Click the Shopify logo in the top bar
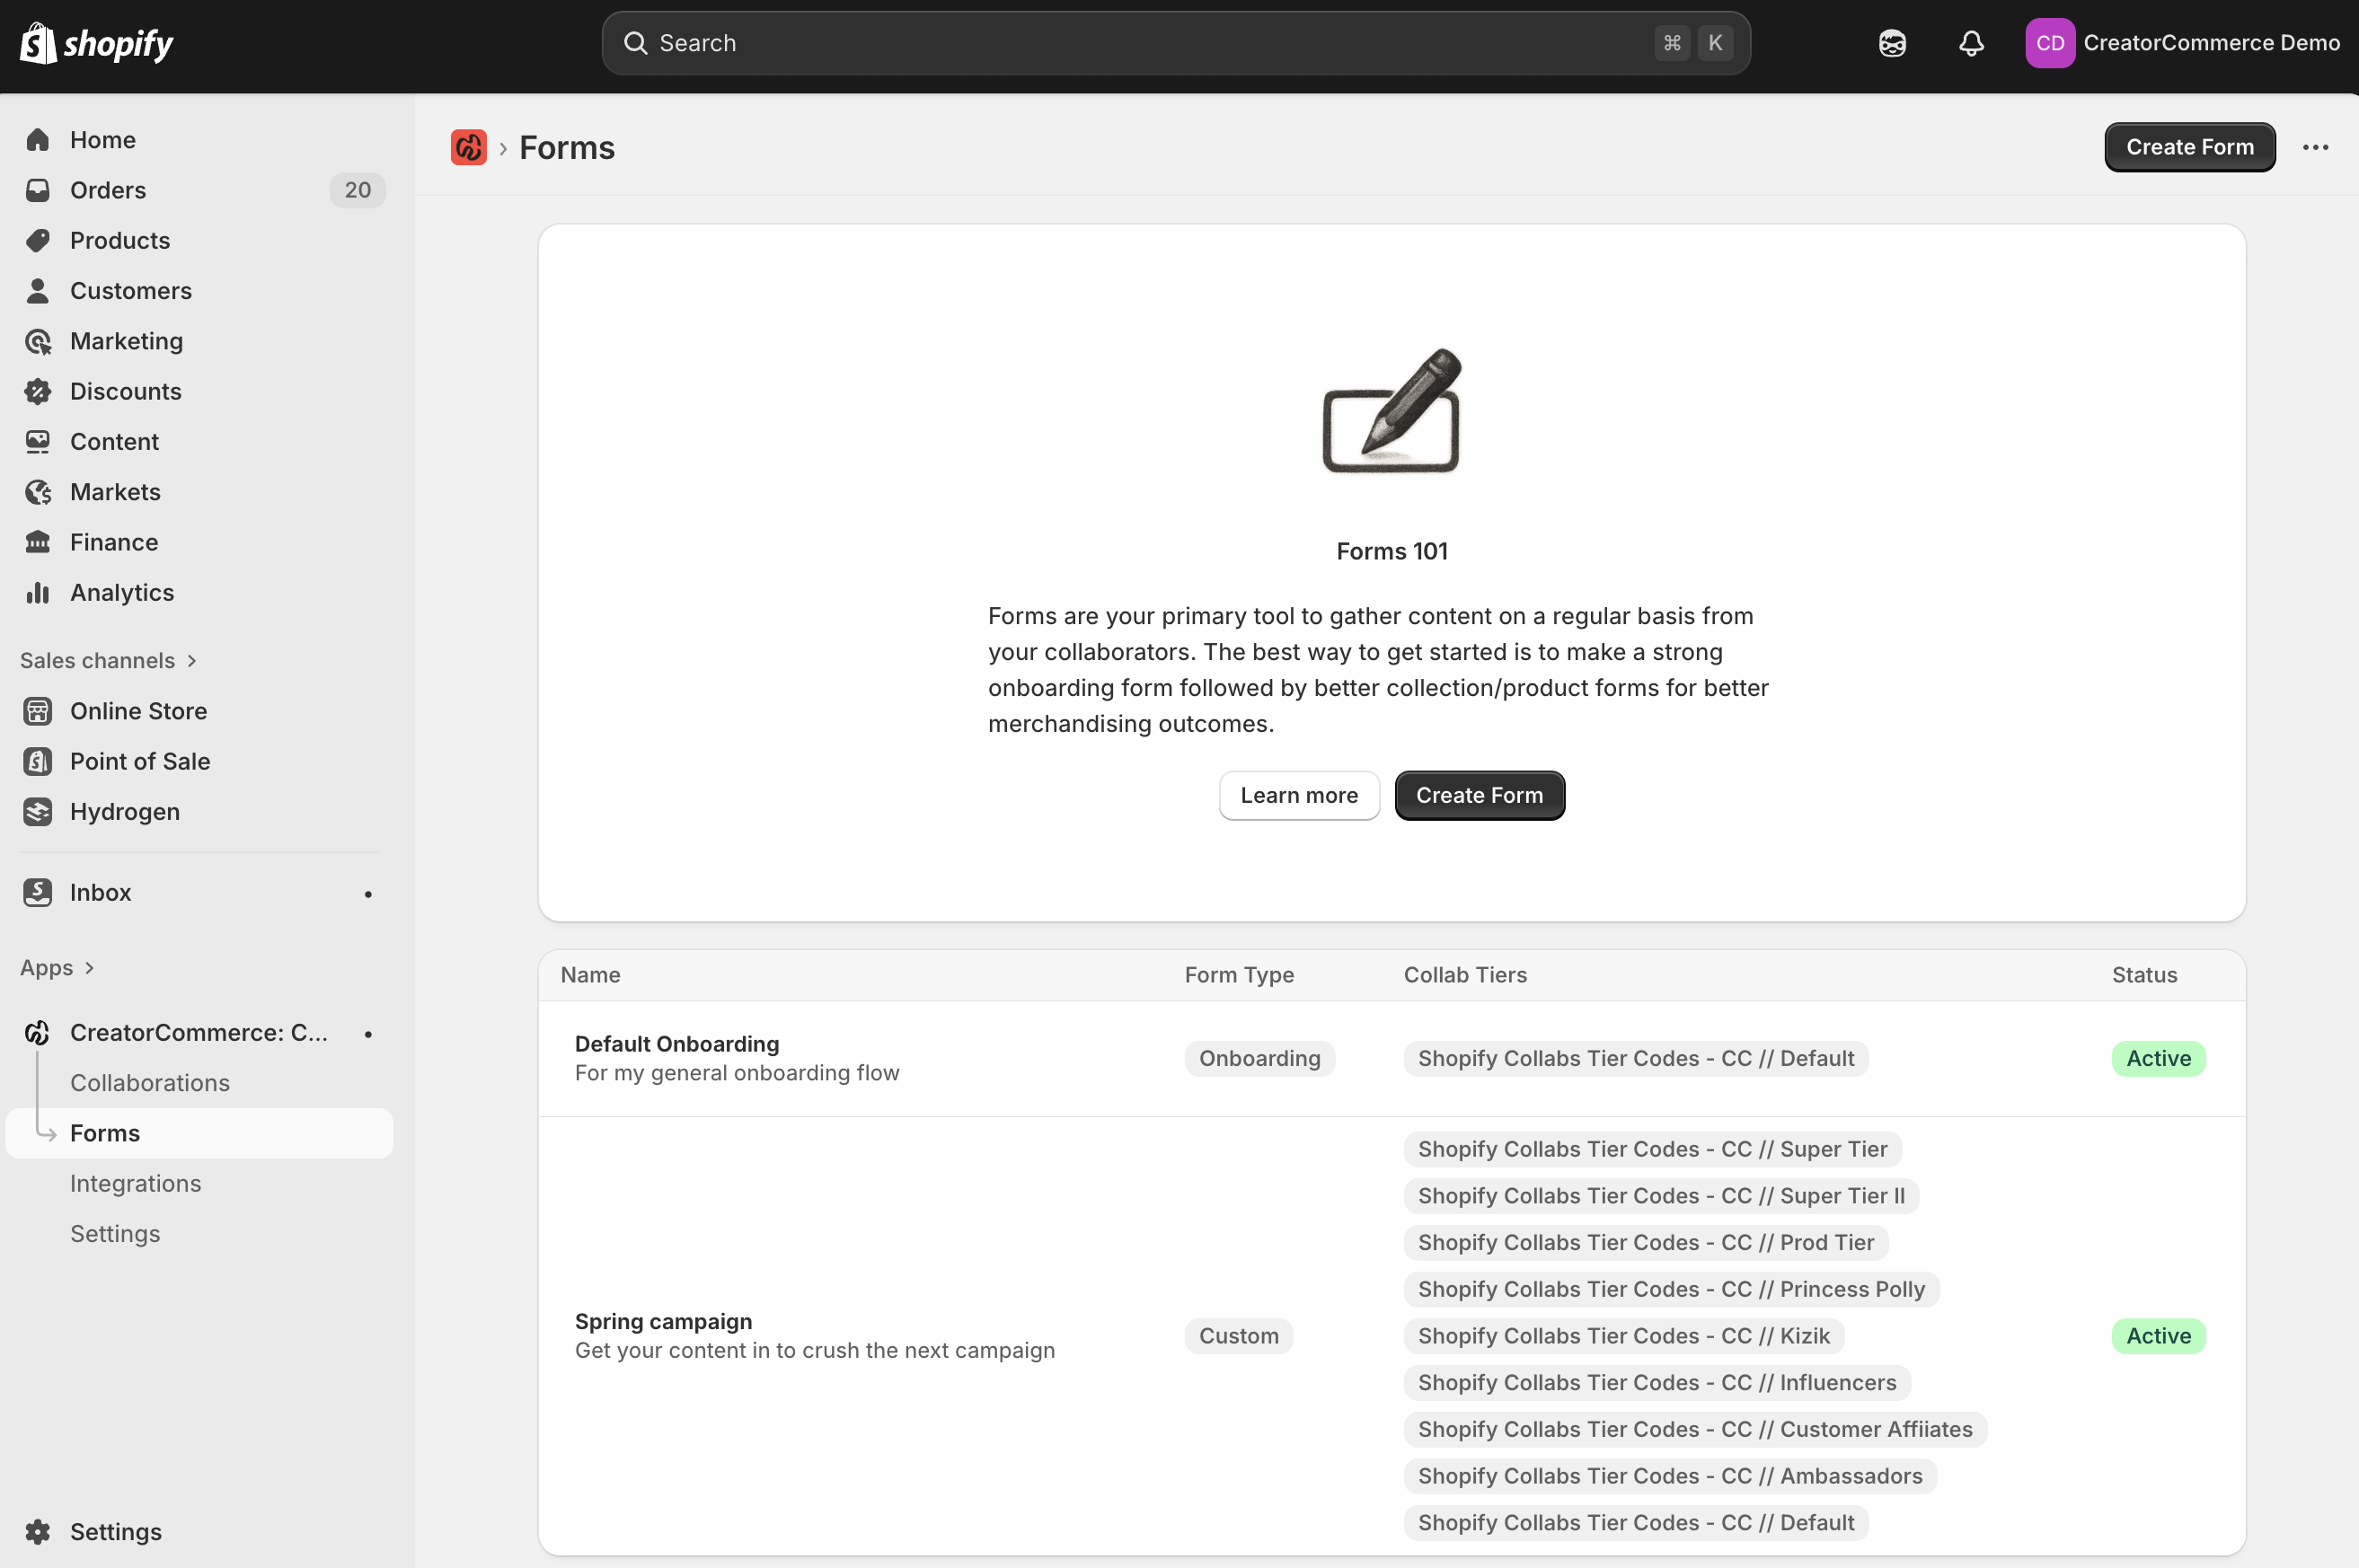This screenshot has height=1568, width=2359. tap(96, 43)
